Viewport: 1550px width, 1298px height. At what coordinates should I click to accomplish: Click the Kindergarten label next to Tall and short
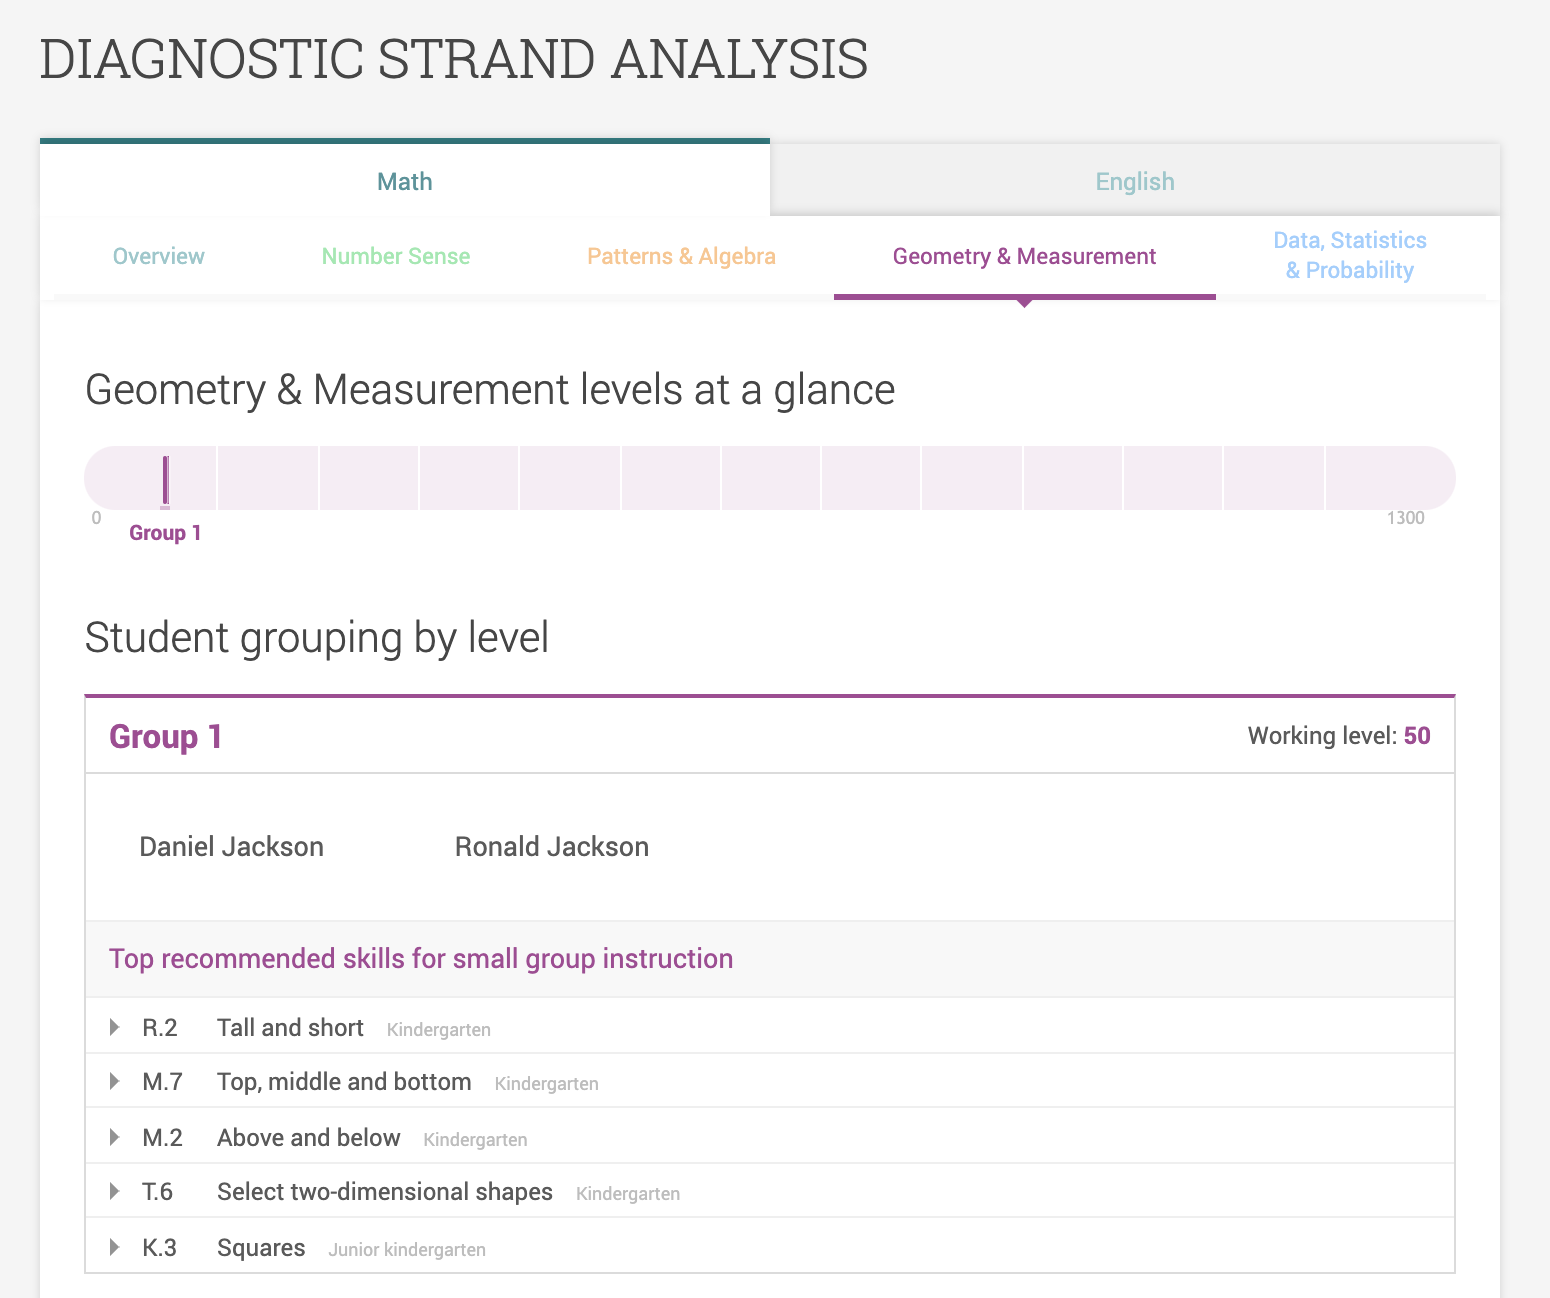pos(438,1029)
